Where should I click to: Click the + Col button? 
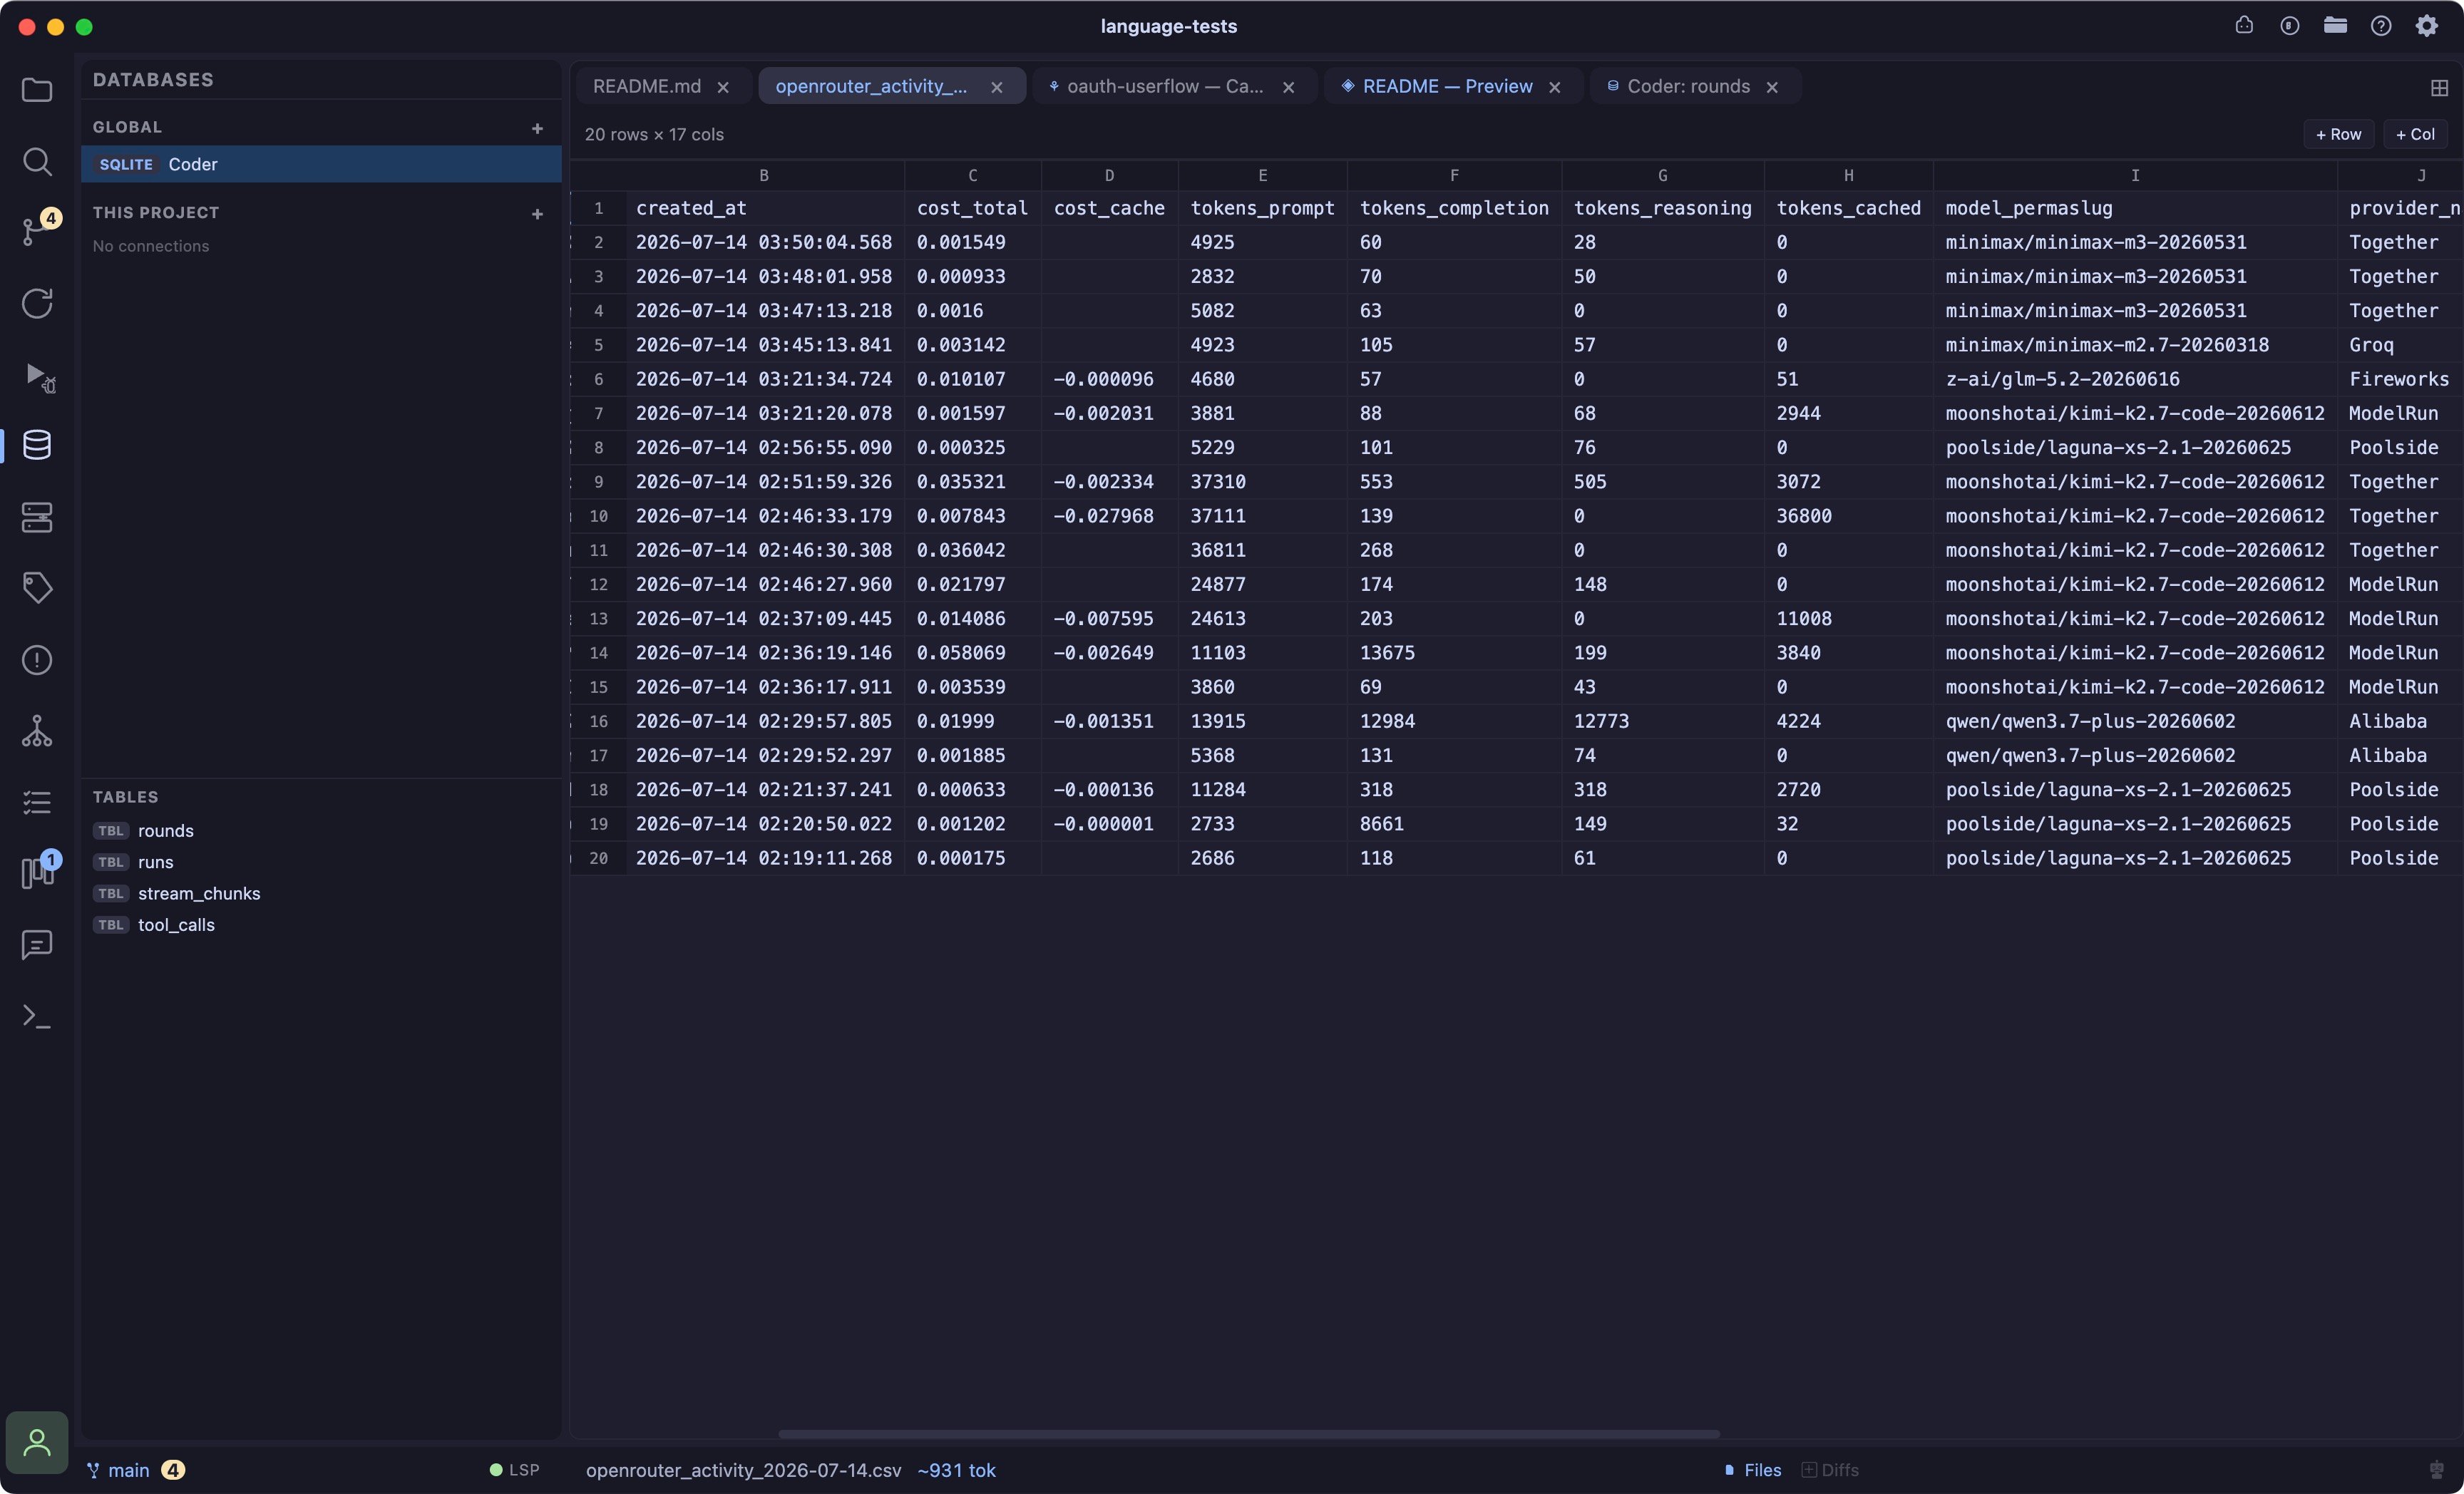[x=2415, y=134]
